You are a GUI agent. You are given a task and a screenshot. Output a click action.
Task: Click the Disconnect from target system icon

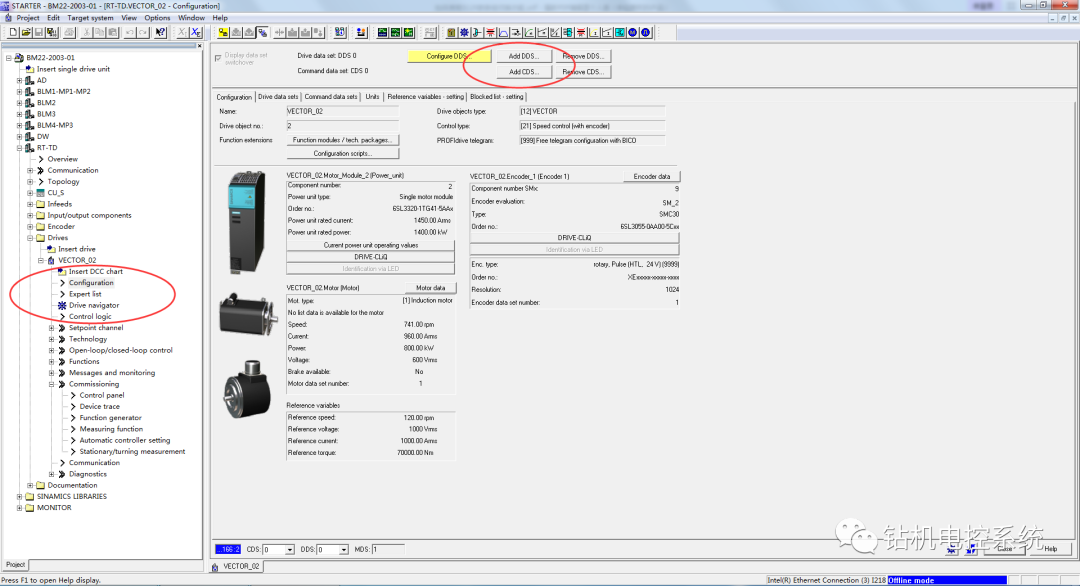pos(262,32)
